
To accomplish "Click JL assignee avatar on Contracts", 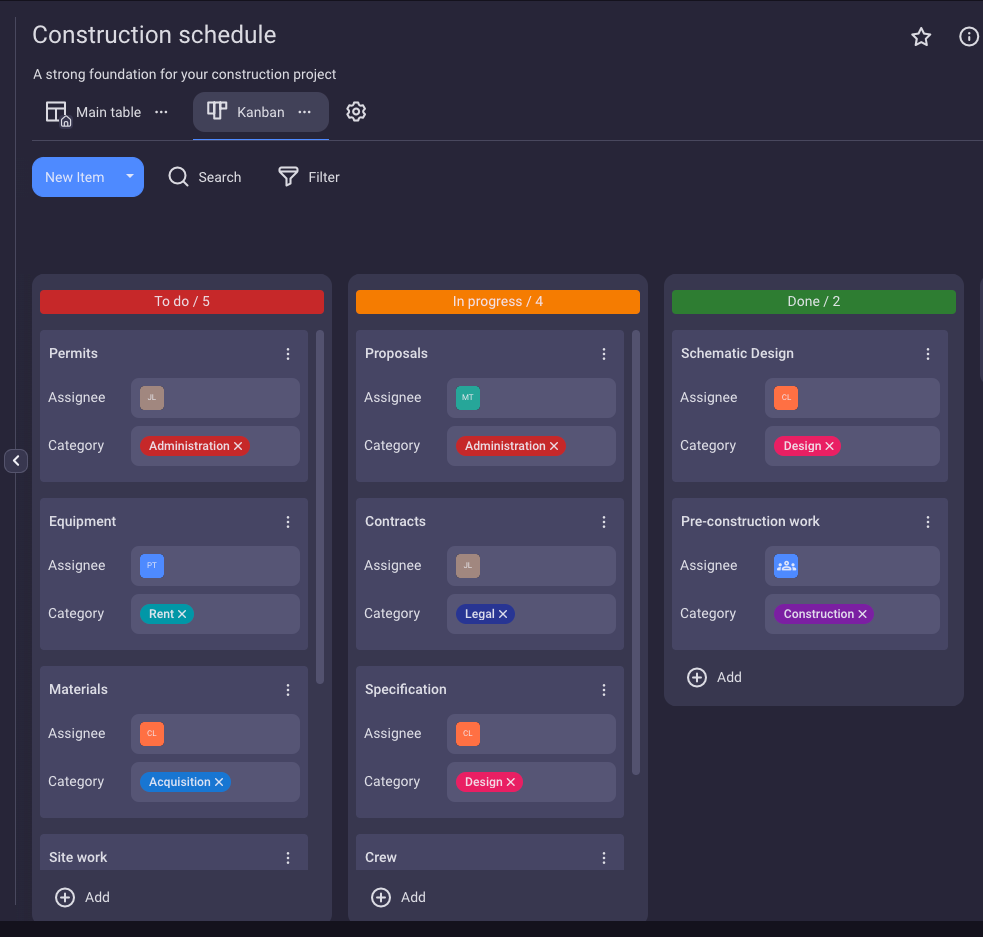I will coord(468,566).
